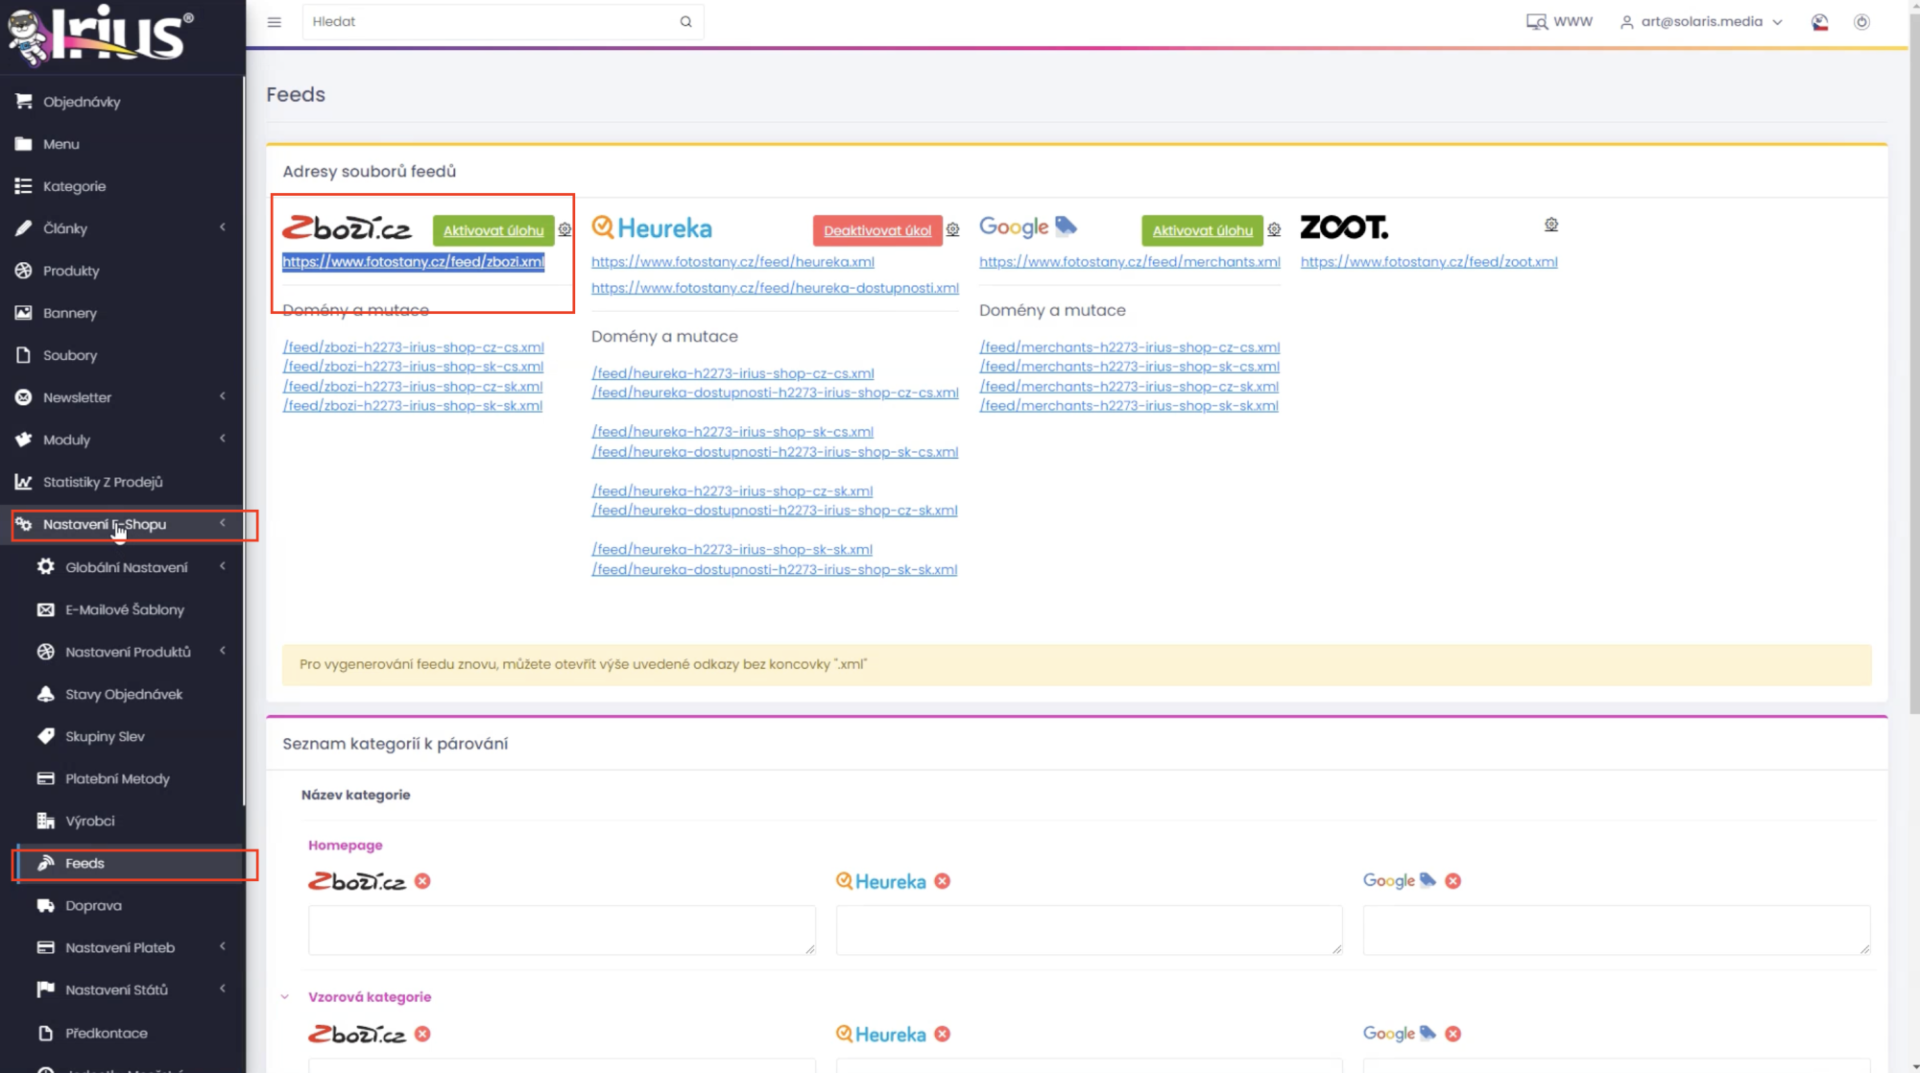Expand the Newsletter submenu
1920x1073 pixels.
(x=222, y=397)
